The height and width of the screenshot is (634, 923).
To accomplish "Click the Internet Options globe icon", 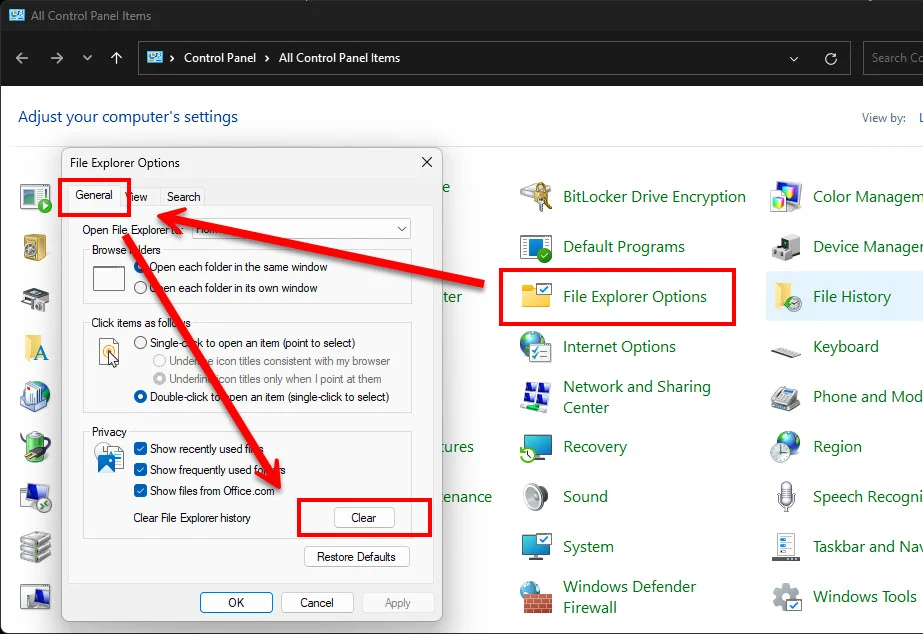I will (x=535, y=346).
